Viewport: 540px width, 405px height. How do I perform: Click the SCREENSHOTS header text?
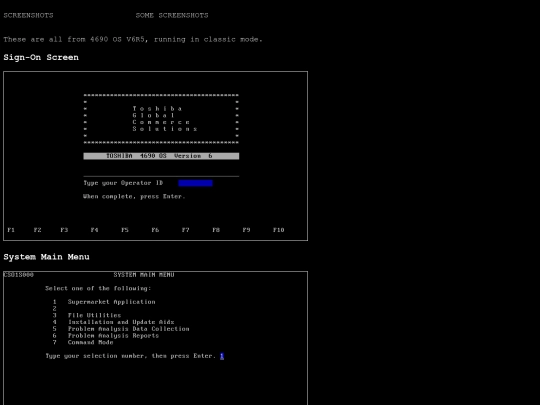28,15
